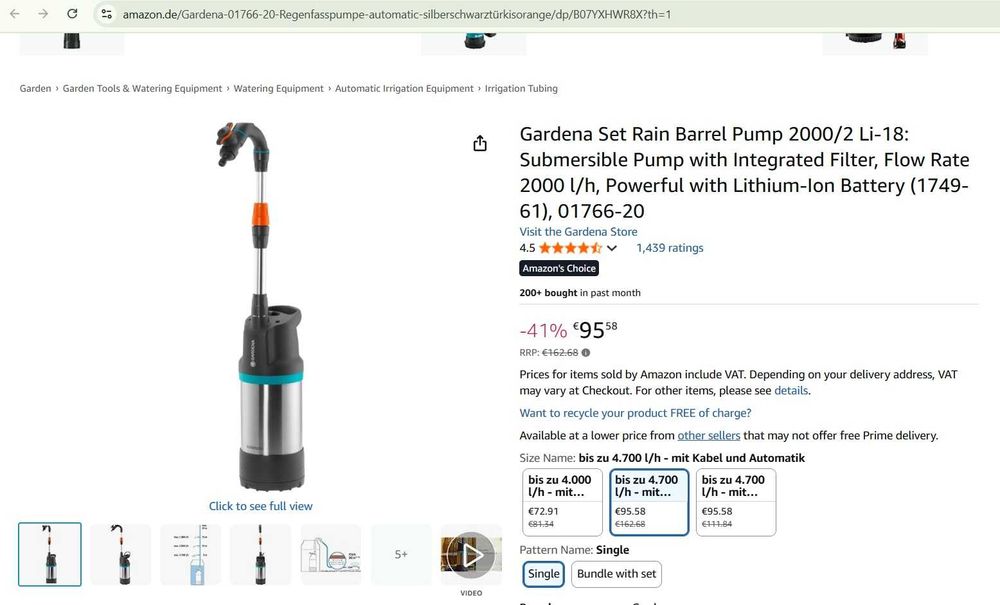Screen dimensions: 1000x605
Task: Click the browser address bar URL
Action: (397, 14)
